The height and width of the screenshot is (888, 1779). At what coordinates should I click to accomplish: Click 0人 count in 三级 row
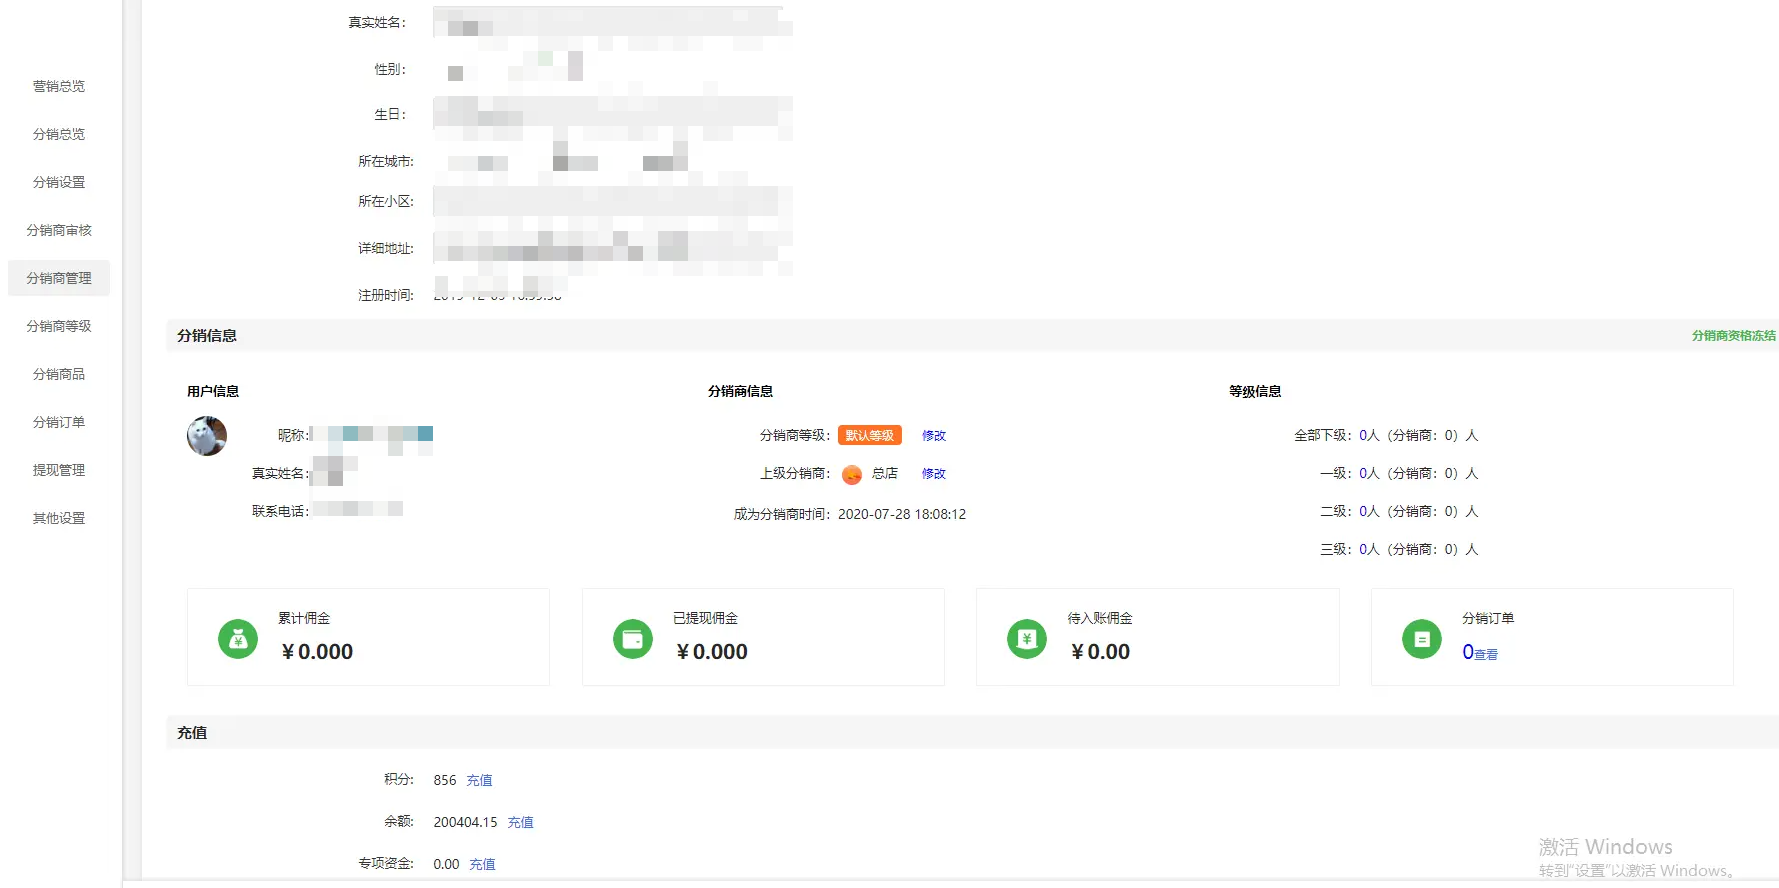pyautogui.click(x=1369, y=550)
